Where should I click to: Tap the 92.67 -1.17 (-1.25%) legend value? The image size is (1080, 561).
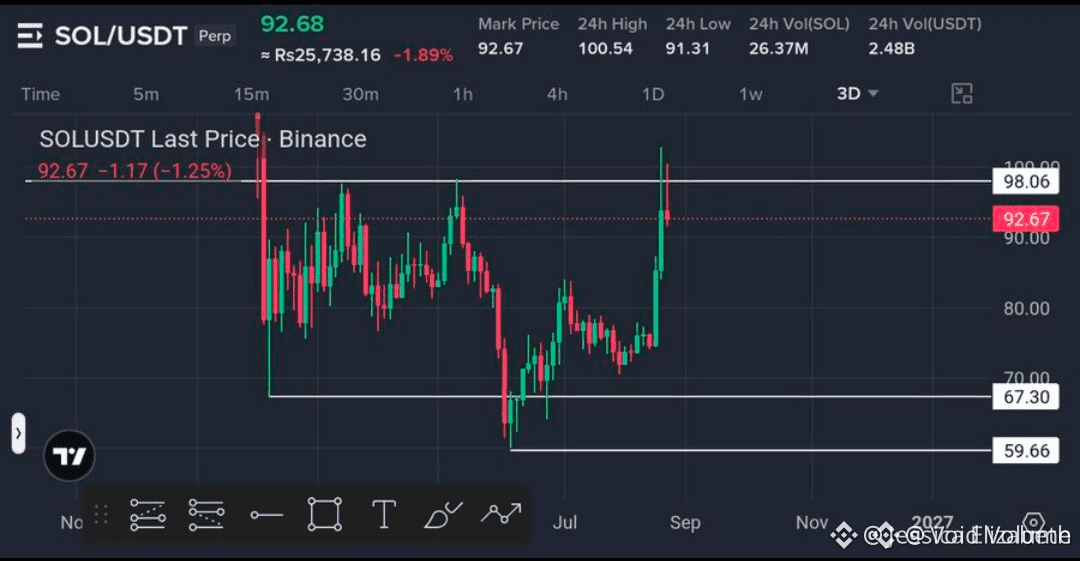(135, 171)
